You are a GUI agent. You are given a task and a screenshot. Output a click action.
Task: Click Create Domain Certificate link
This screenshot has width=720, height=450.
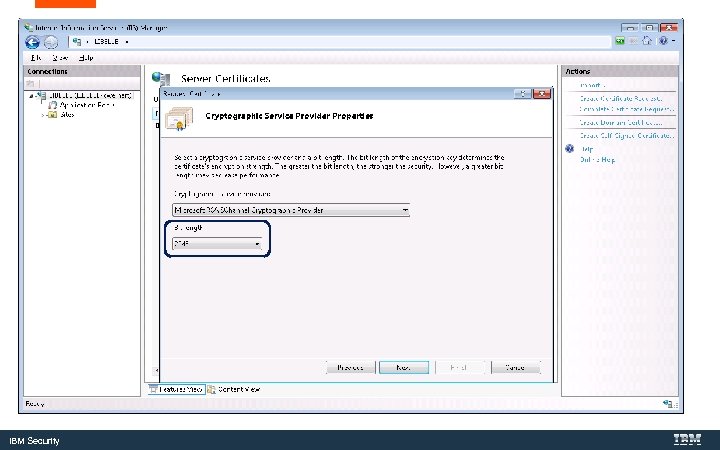620,123
